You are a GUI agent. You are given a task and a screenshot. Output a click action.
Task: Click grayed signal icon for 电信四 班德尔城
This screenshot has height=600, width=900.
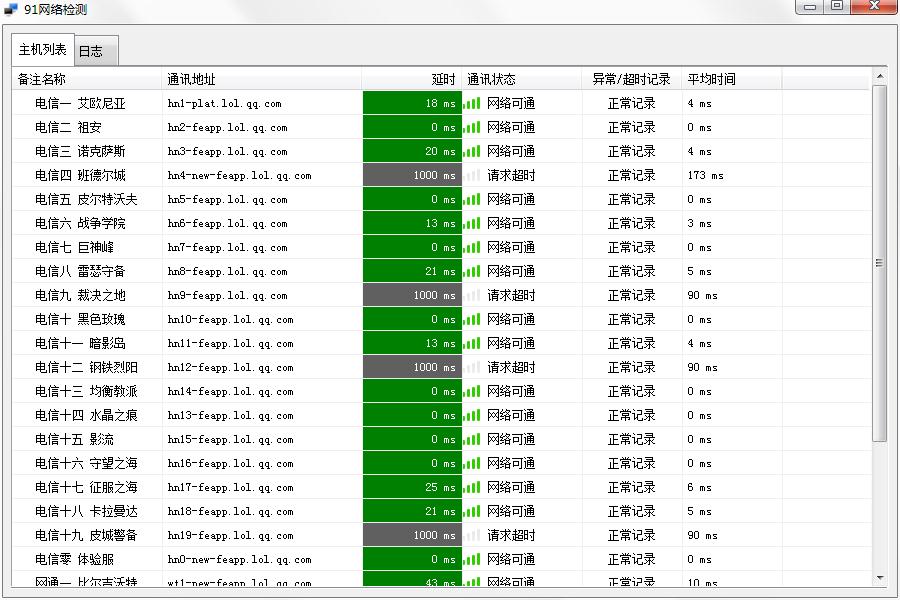pyautogui.click(x=473, y=175)
